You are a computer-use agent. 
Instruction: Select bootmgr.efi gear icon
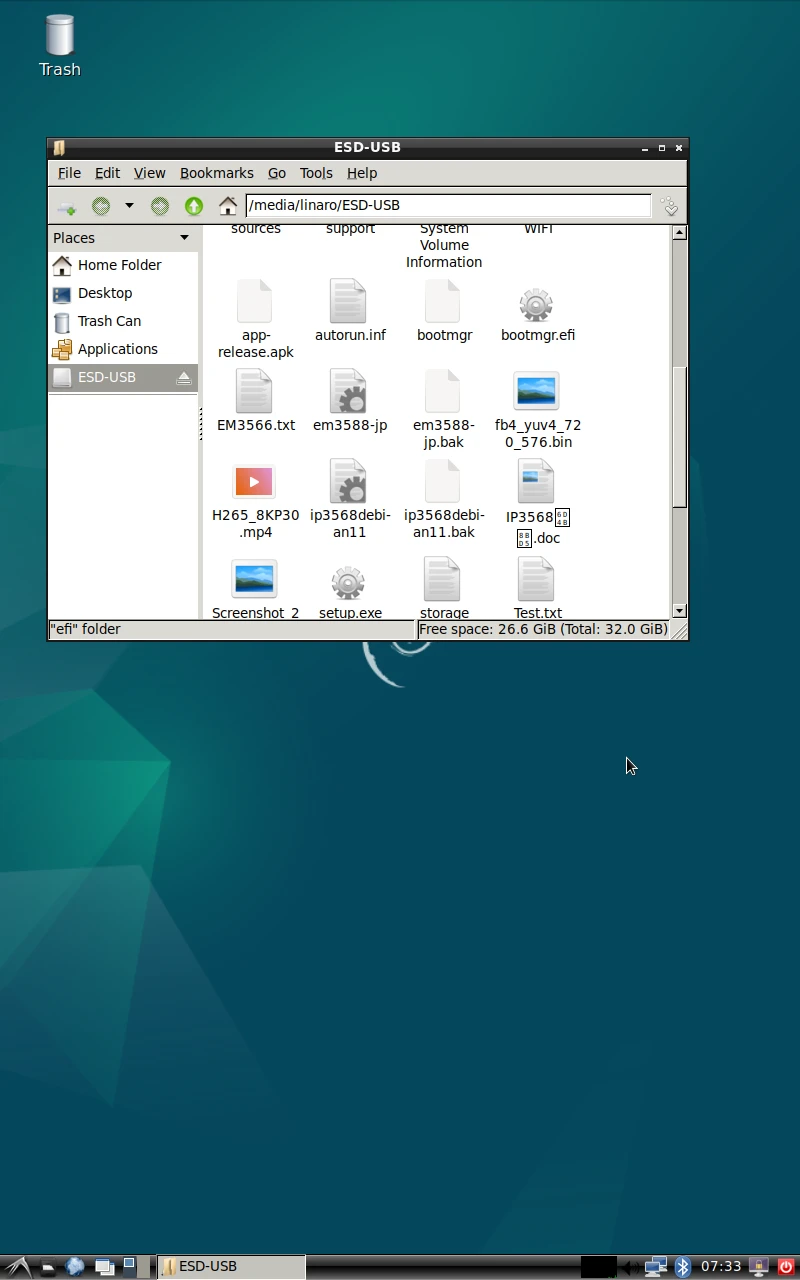pyautogui.click(x=536, y=304)
